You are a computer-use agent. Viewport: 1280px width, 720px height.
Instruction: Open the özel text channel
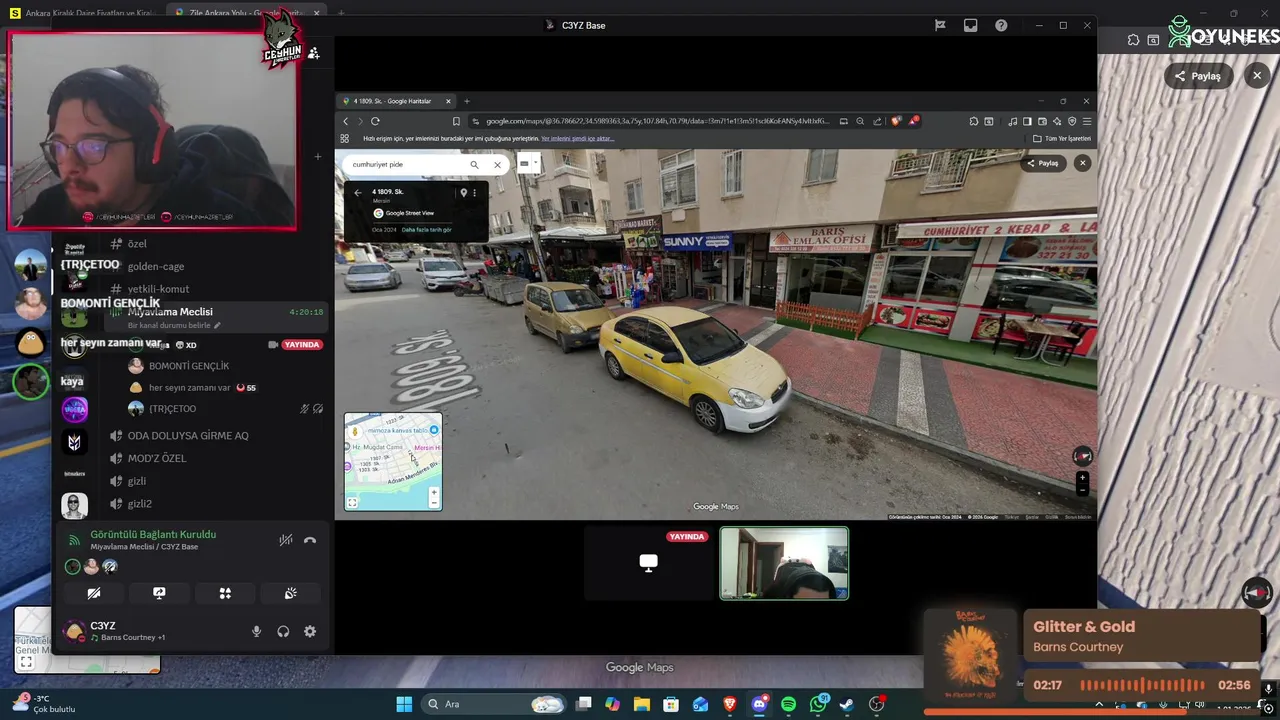[x=138, y=244]
